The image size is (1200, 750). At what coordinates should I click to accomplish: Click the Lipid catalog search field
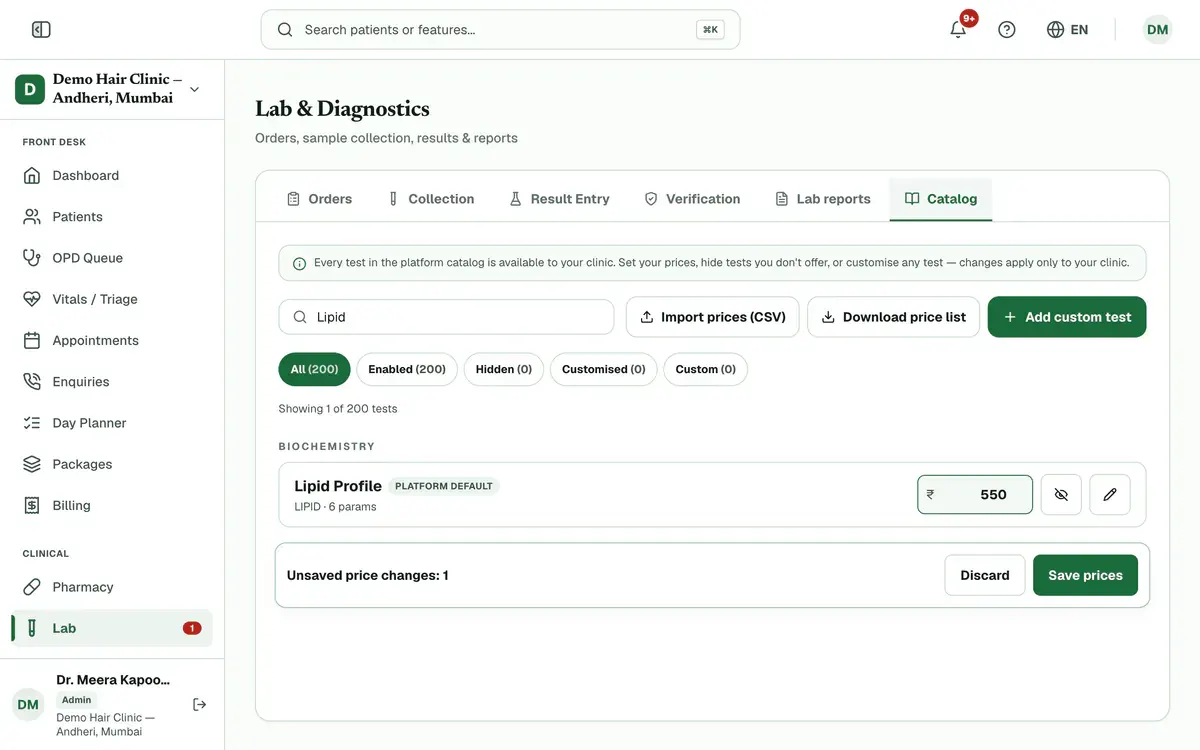(446, 317)
